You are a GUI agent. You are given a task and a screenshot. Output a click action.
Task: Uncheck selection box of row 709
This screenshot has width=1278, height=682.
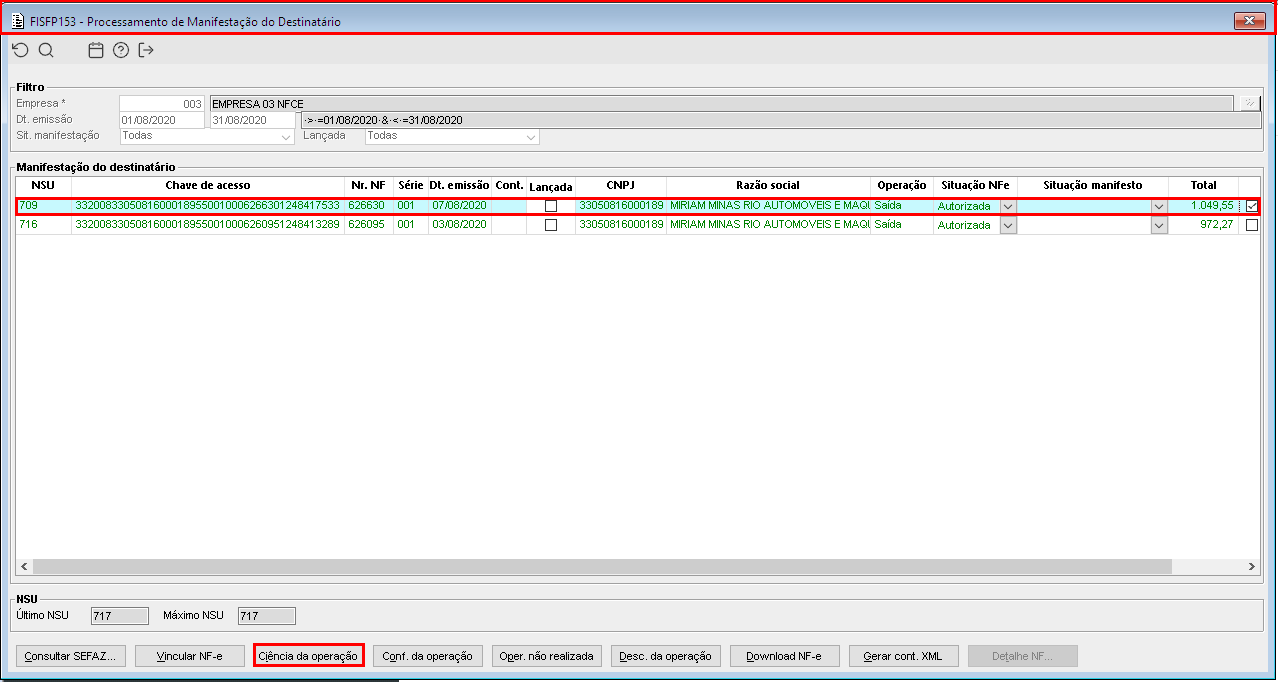coord(1252,206)
